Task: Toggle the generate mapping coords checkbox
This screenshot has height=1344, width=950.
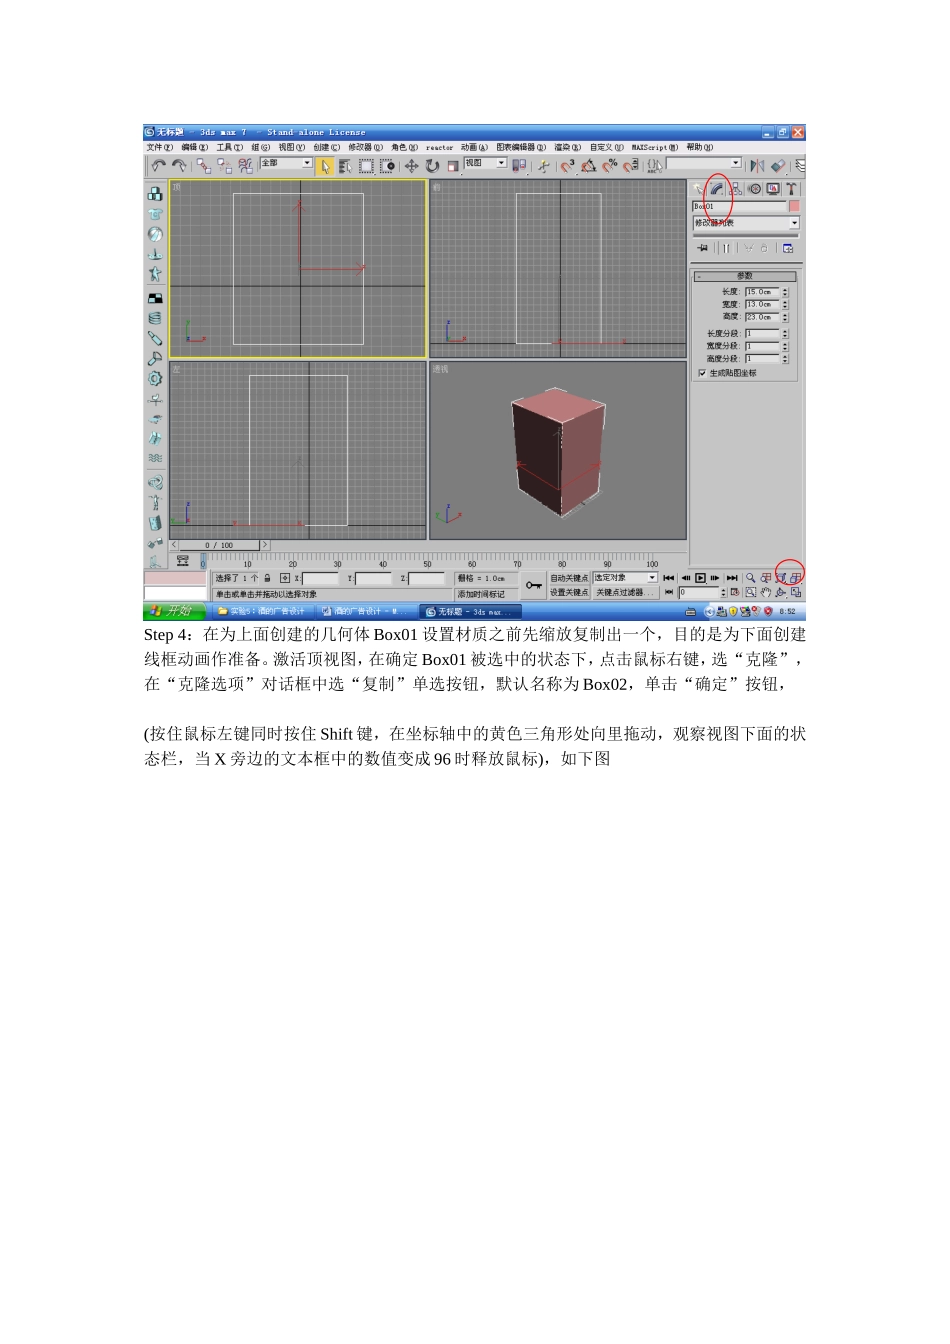Action: pyautogui.click(x=702, y=373)
